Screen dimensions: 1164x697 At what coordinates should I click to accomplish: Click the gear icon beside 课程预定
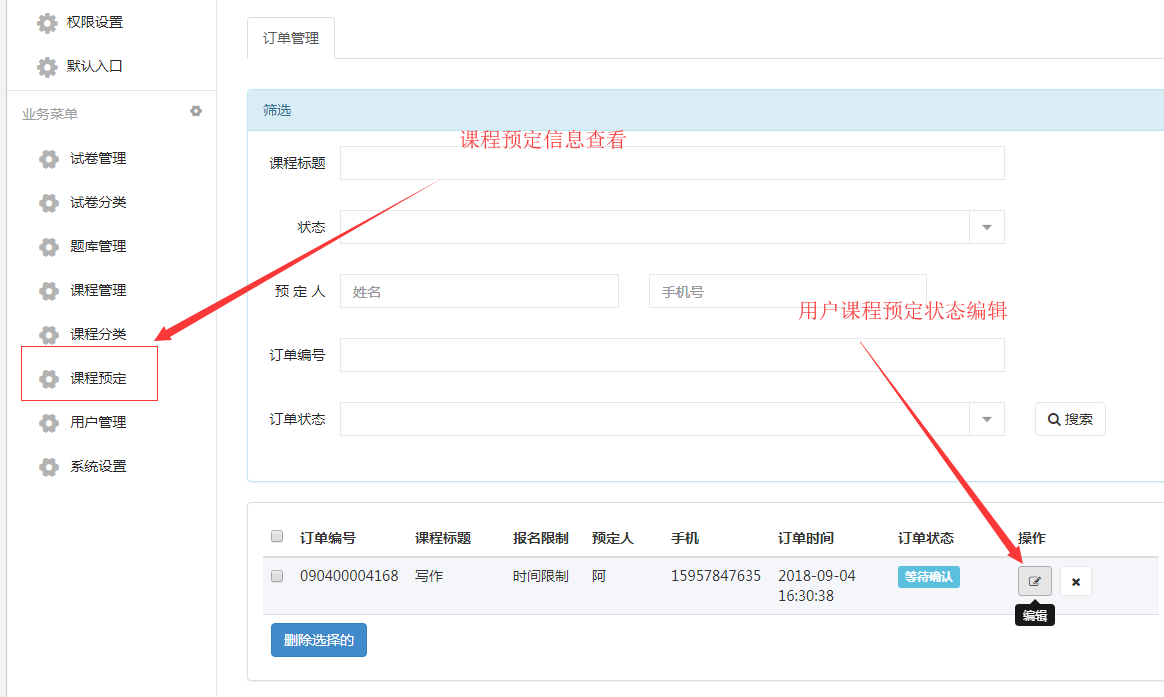49,379
